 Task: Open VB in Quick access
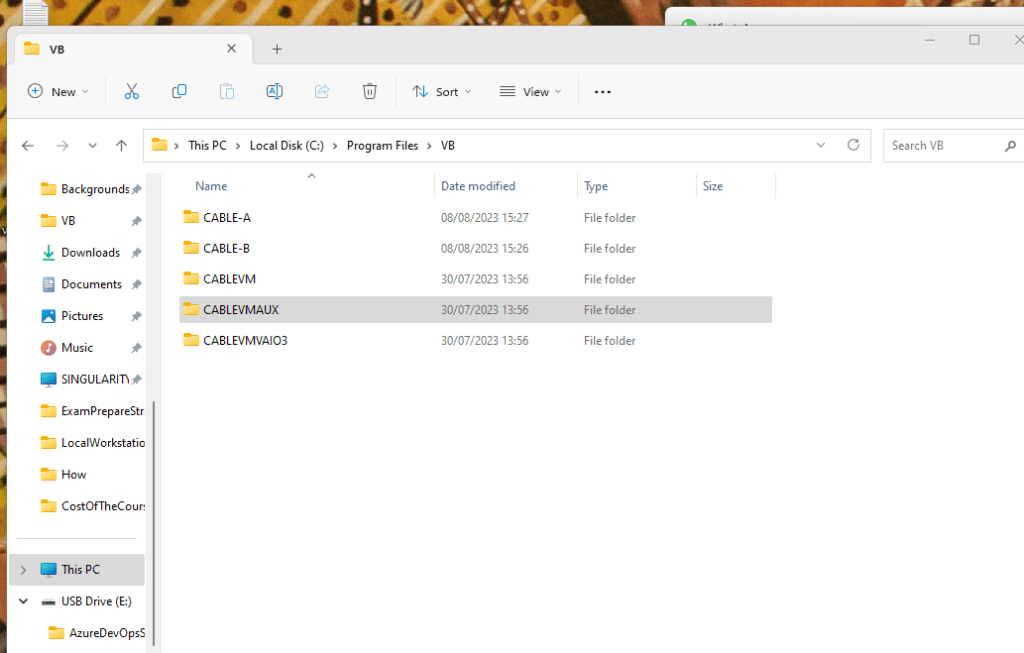click(x=57, y=221)
